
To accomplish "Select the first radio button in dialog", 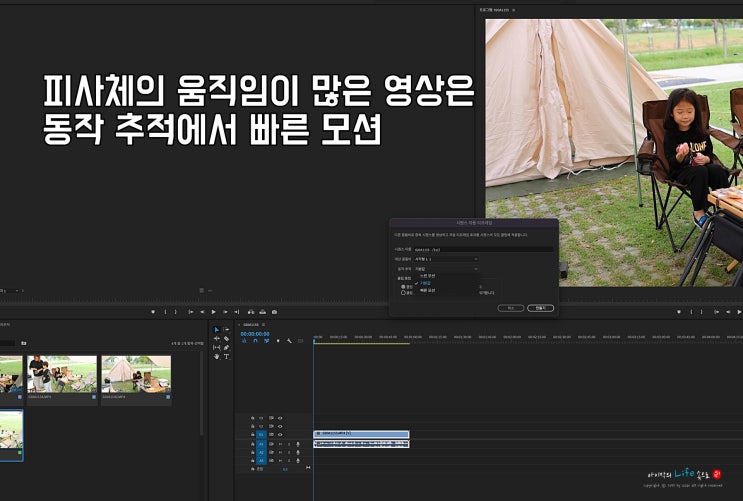I will tap(403, 285).
